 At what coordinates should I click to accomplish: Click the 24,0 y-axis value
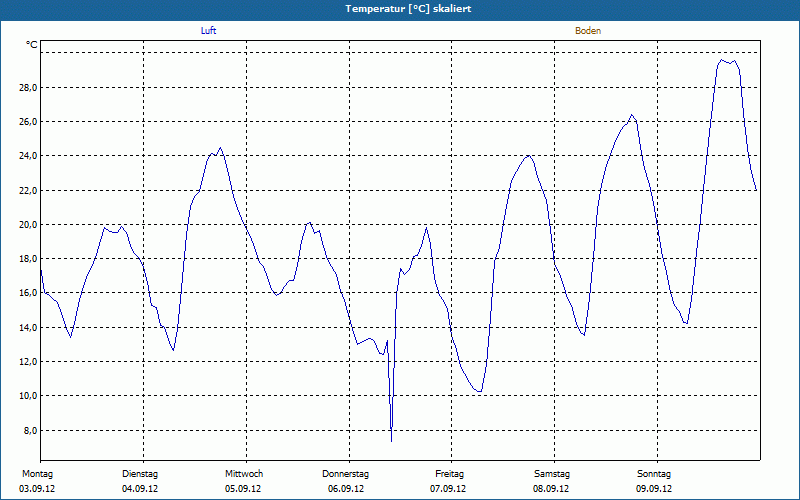(28, 156)
